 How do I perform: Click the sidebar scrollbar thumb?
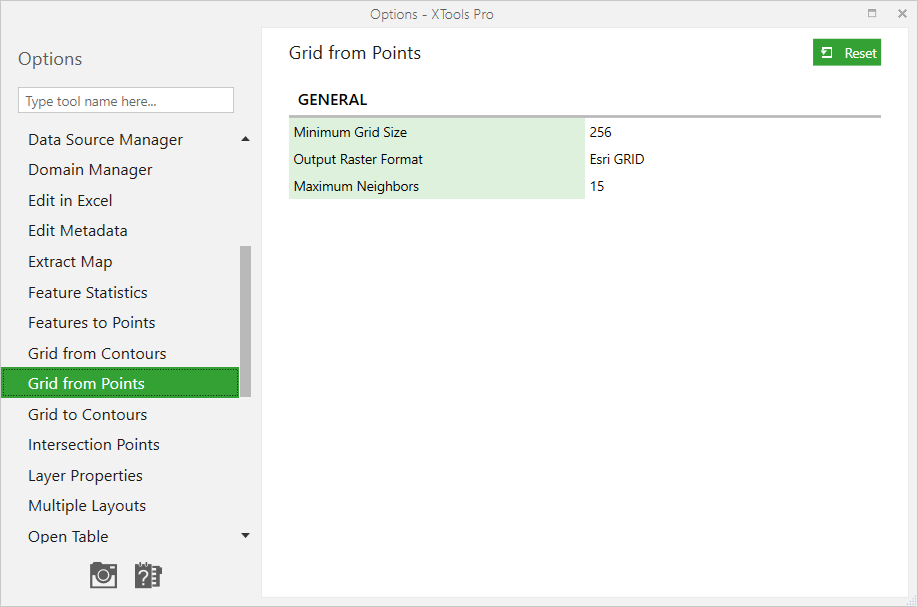245,321
